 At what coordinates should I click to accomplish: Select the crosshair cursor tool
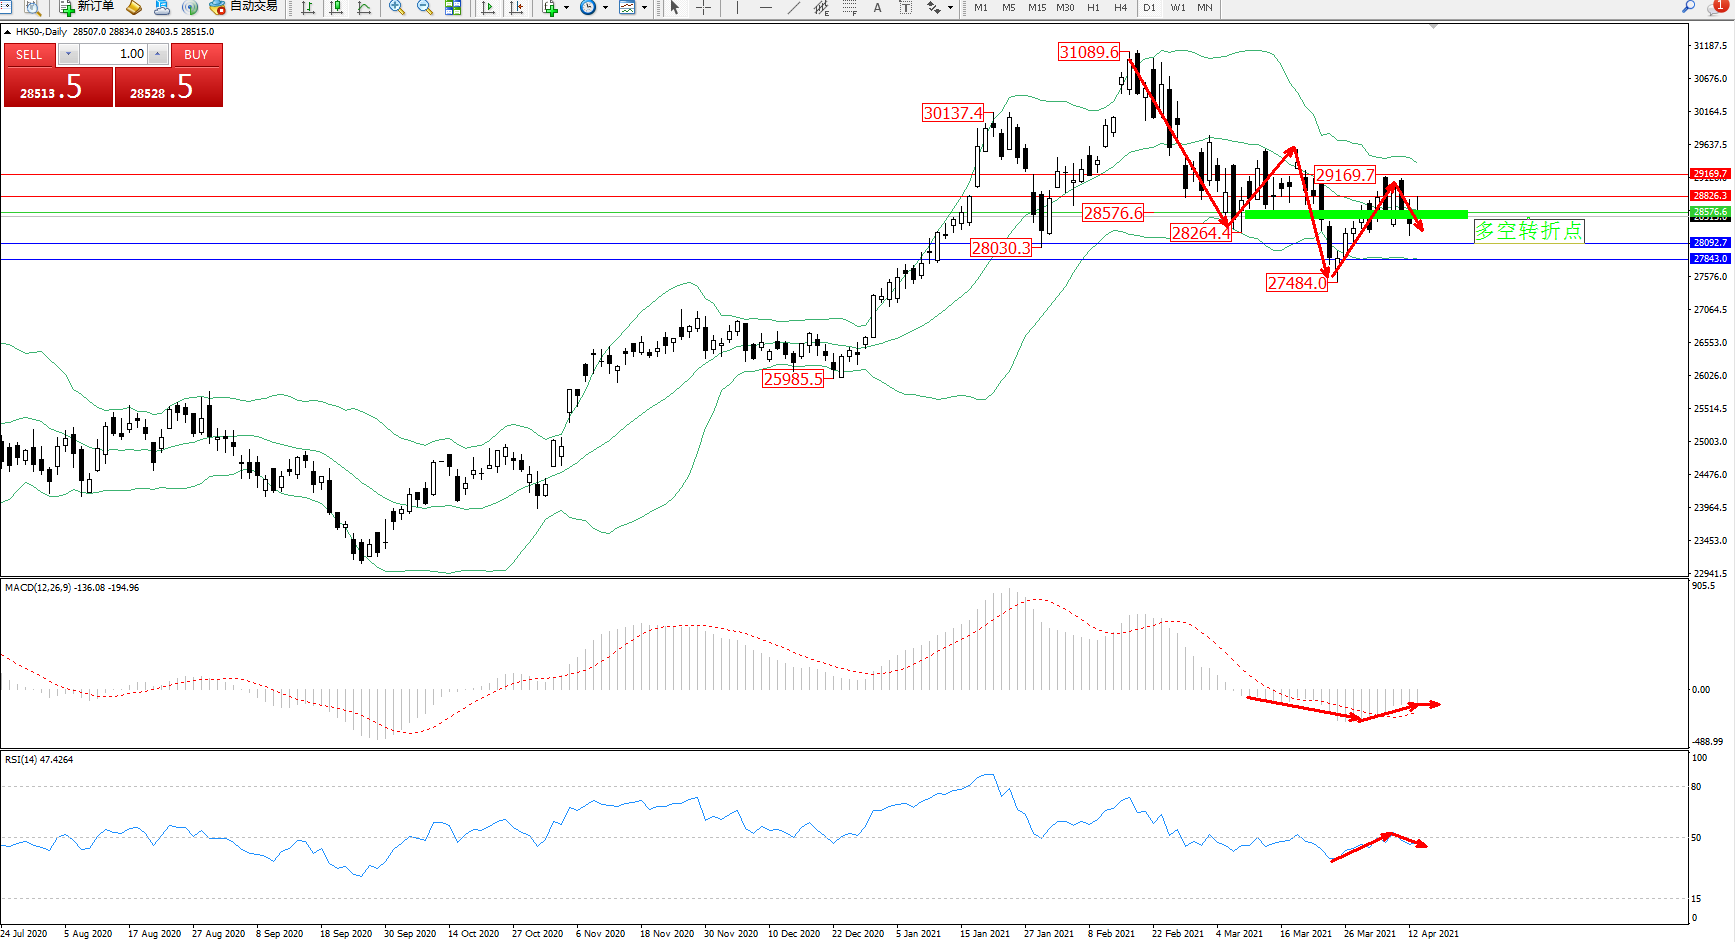point(704,7)
